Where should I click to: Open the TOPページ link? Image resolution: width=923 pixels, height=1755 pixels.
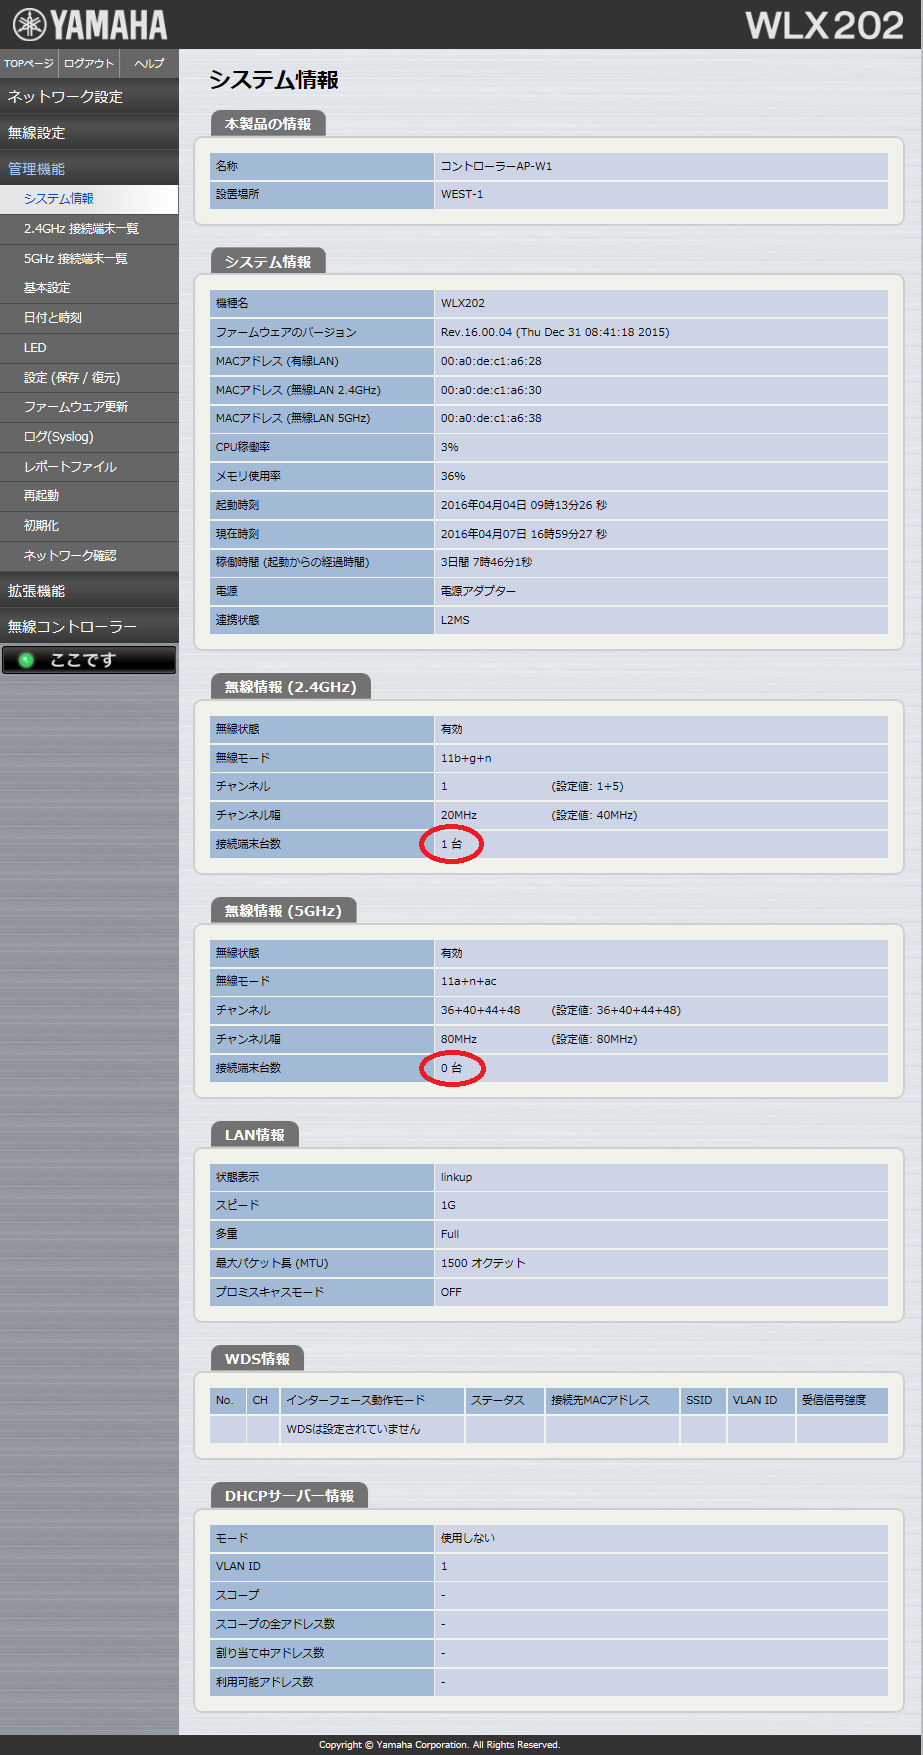pos(29,63)
